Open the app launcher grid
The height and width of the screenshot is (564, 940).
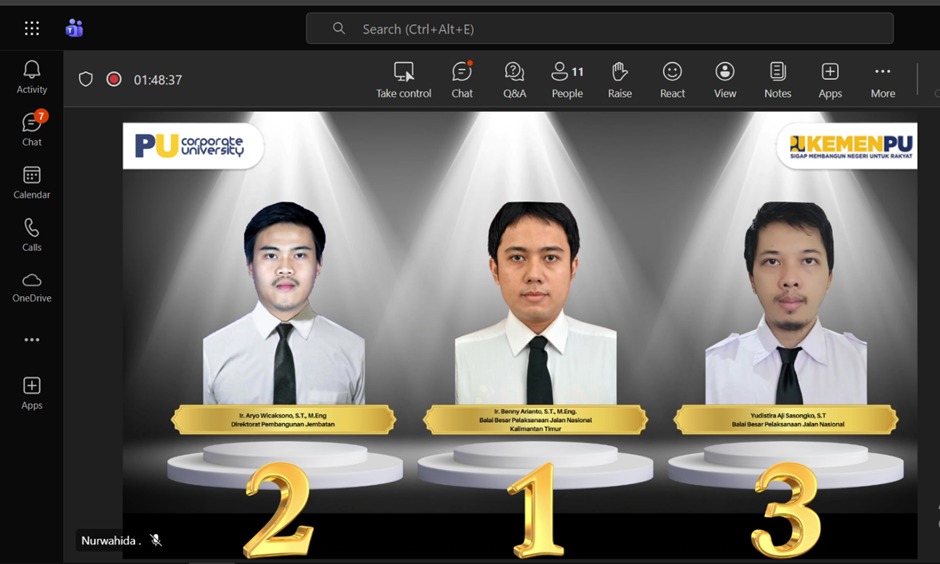(x=32, y=28)
